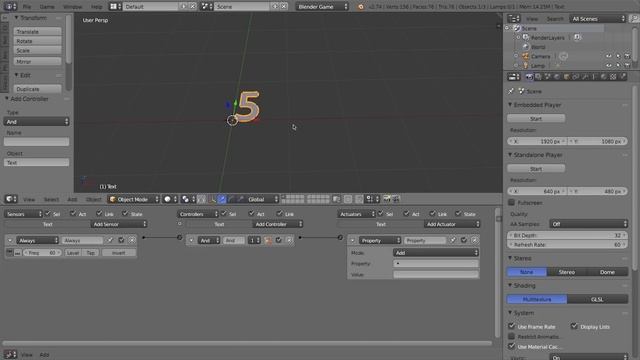640x360 pixels.
Task: Open the 3D viewport Select menu
Action: 51,199
